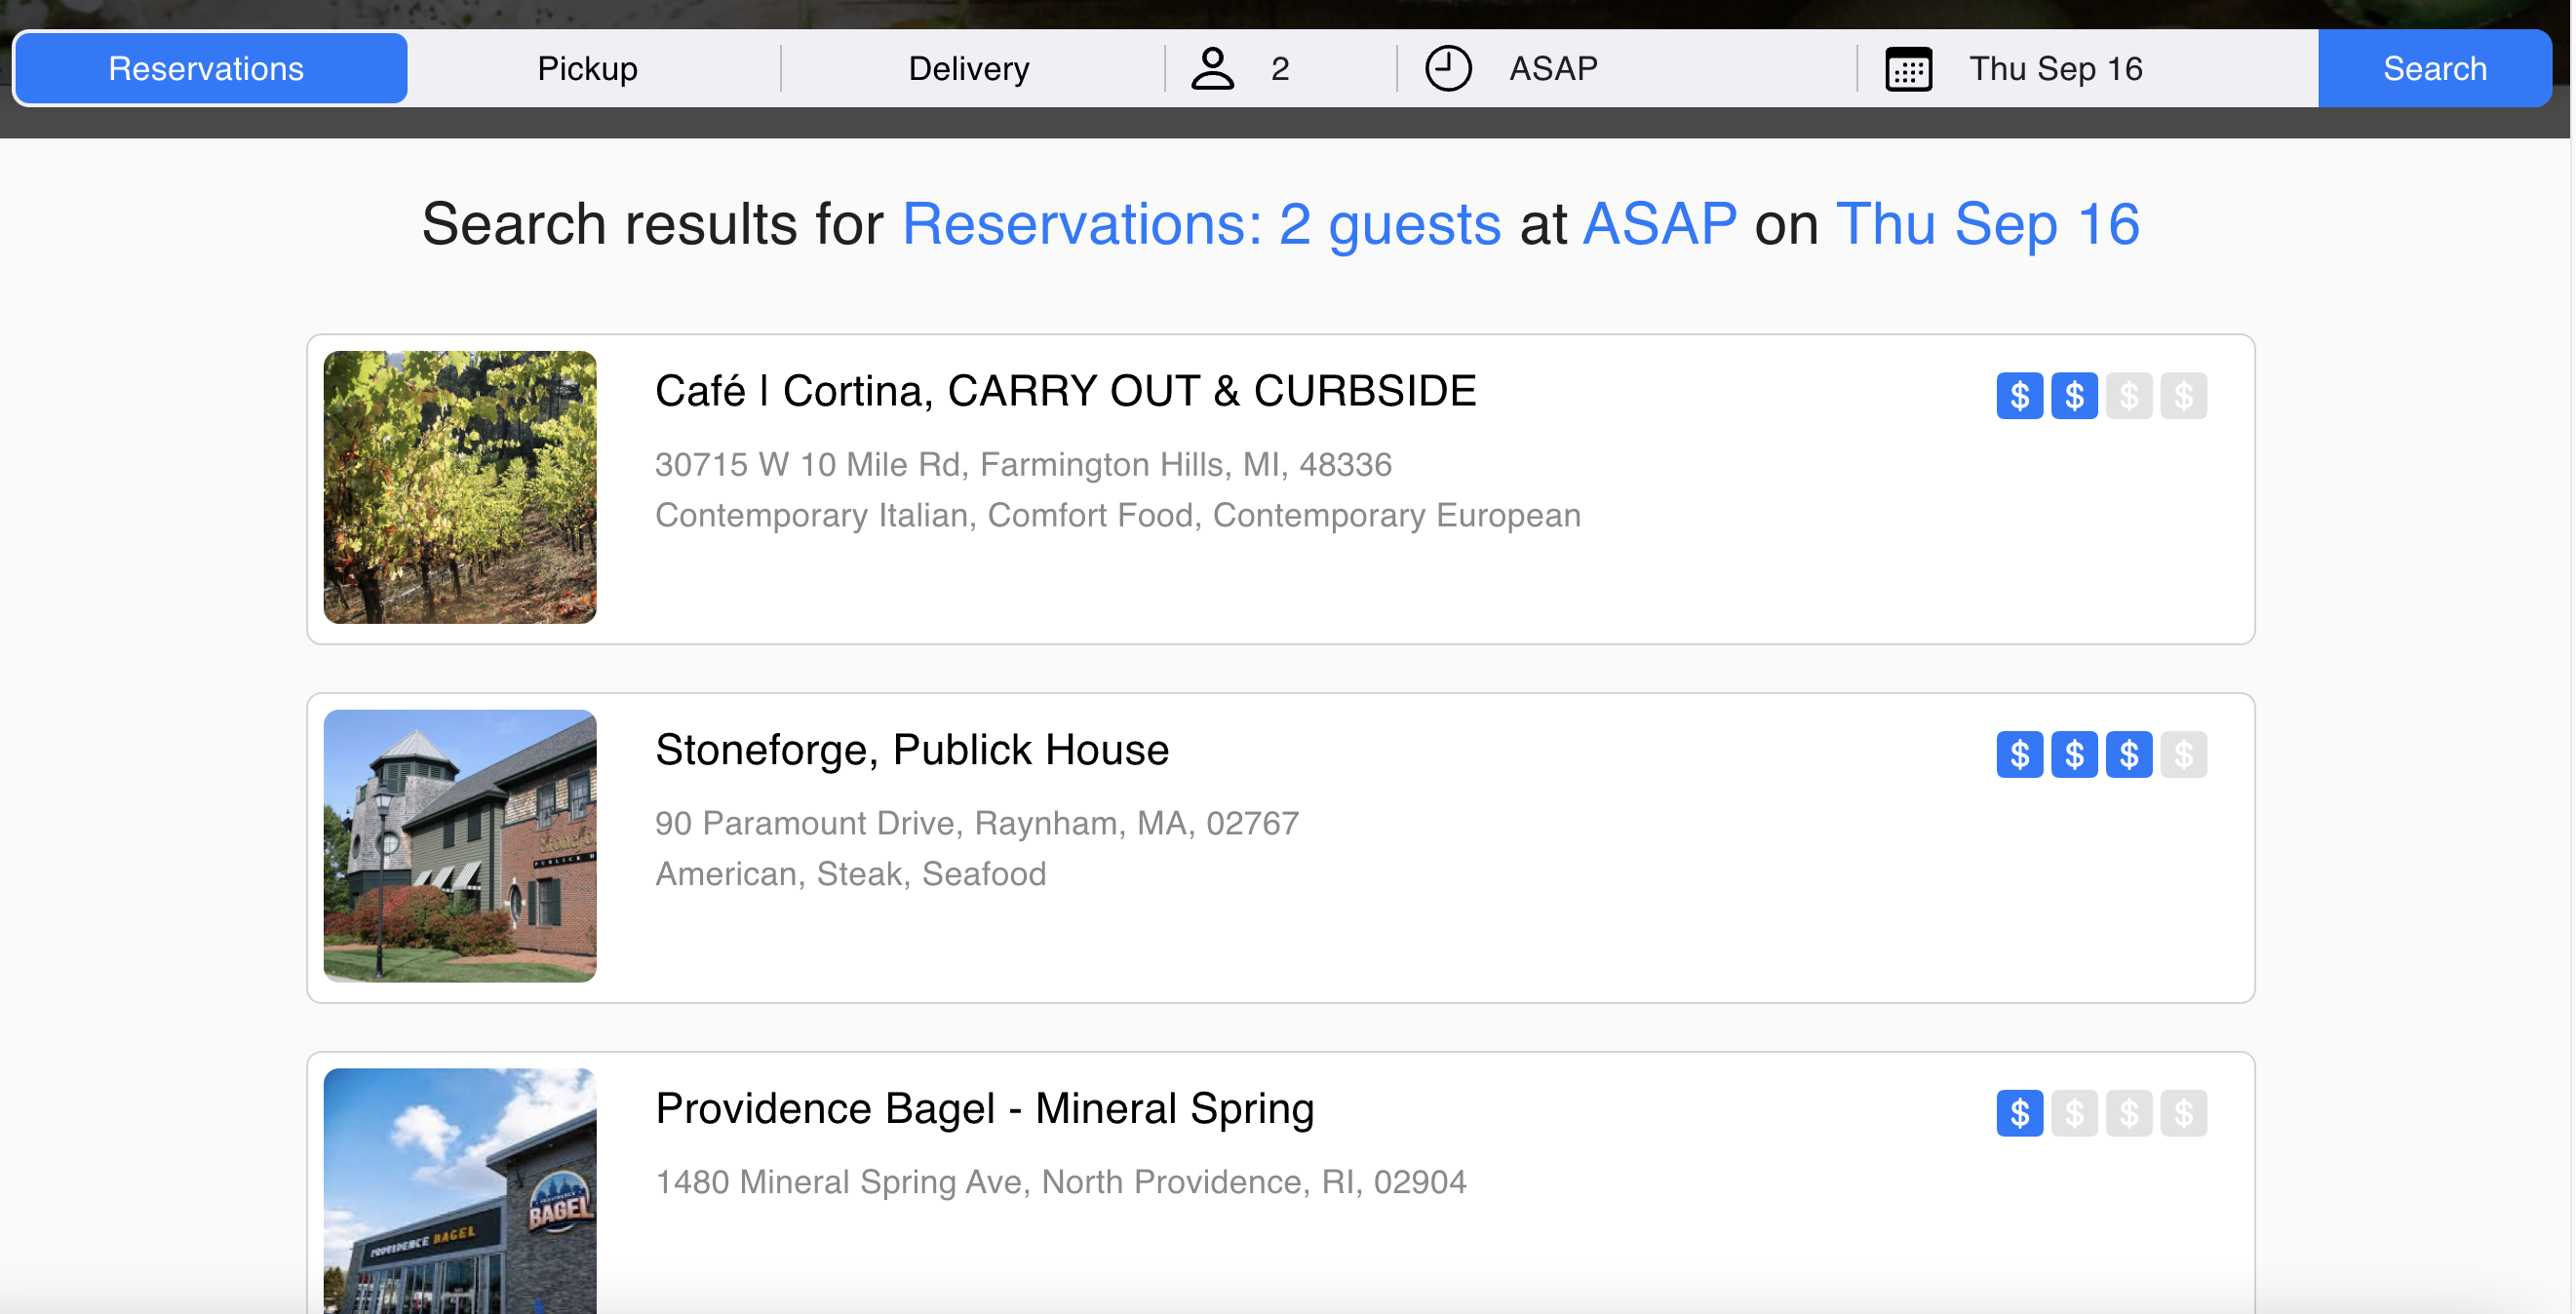Open Providence Bagel - Mineral Spring title

click(984, 1109)
